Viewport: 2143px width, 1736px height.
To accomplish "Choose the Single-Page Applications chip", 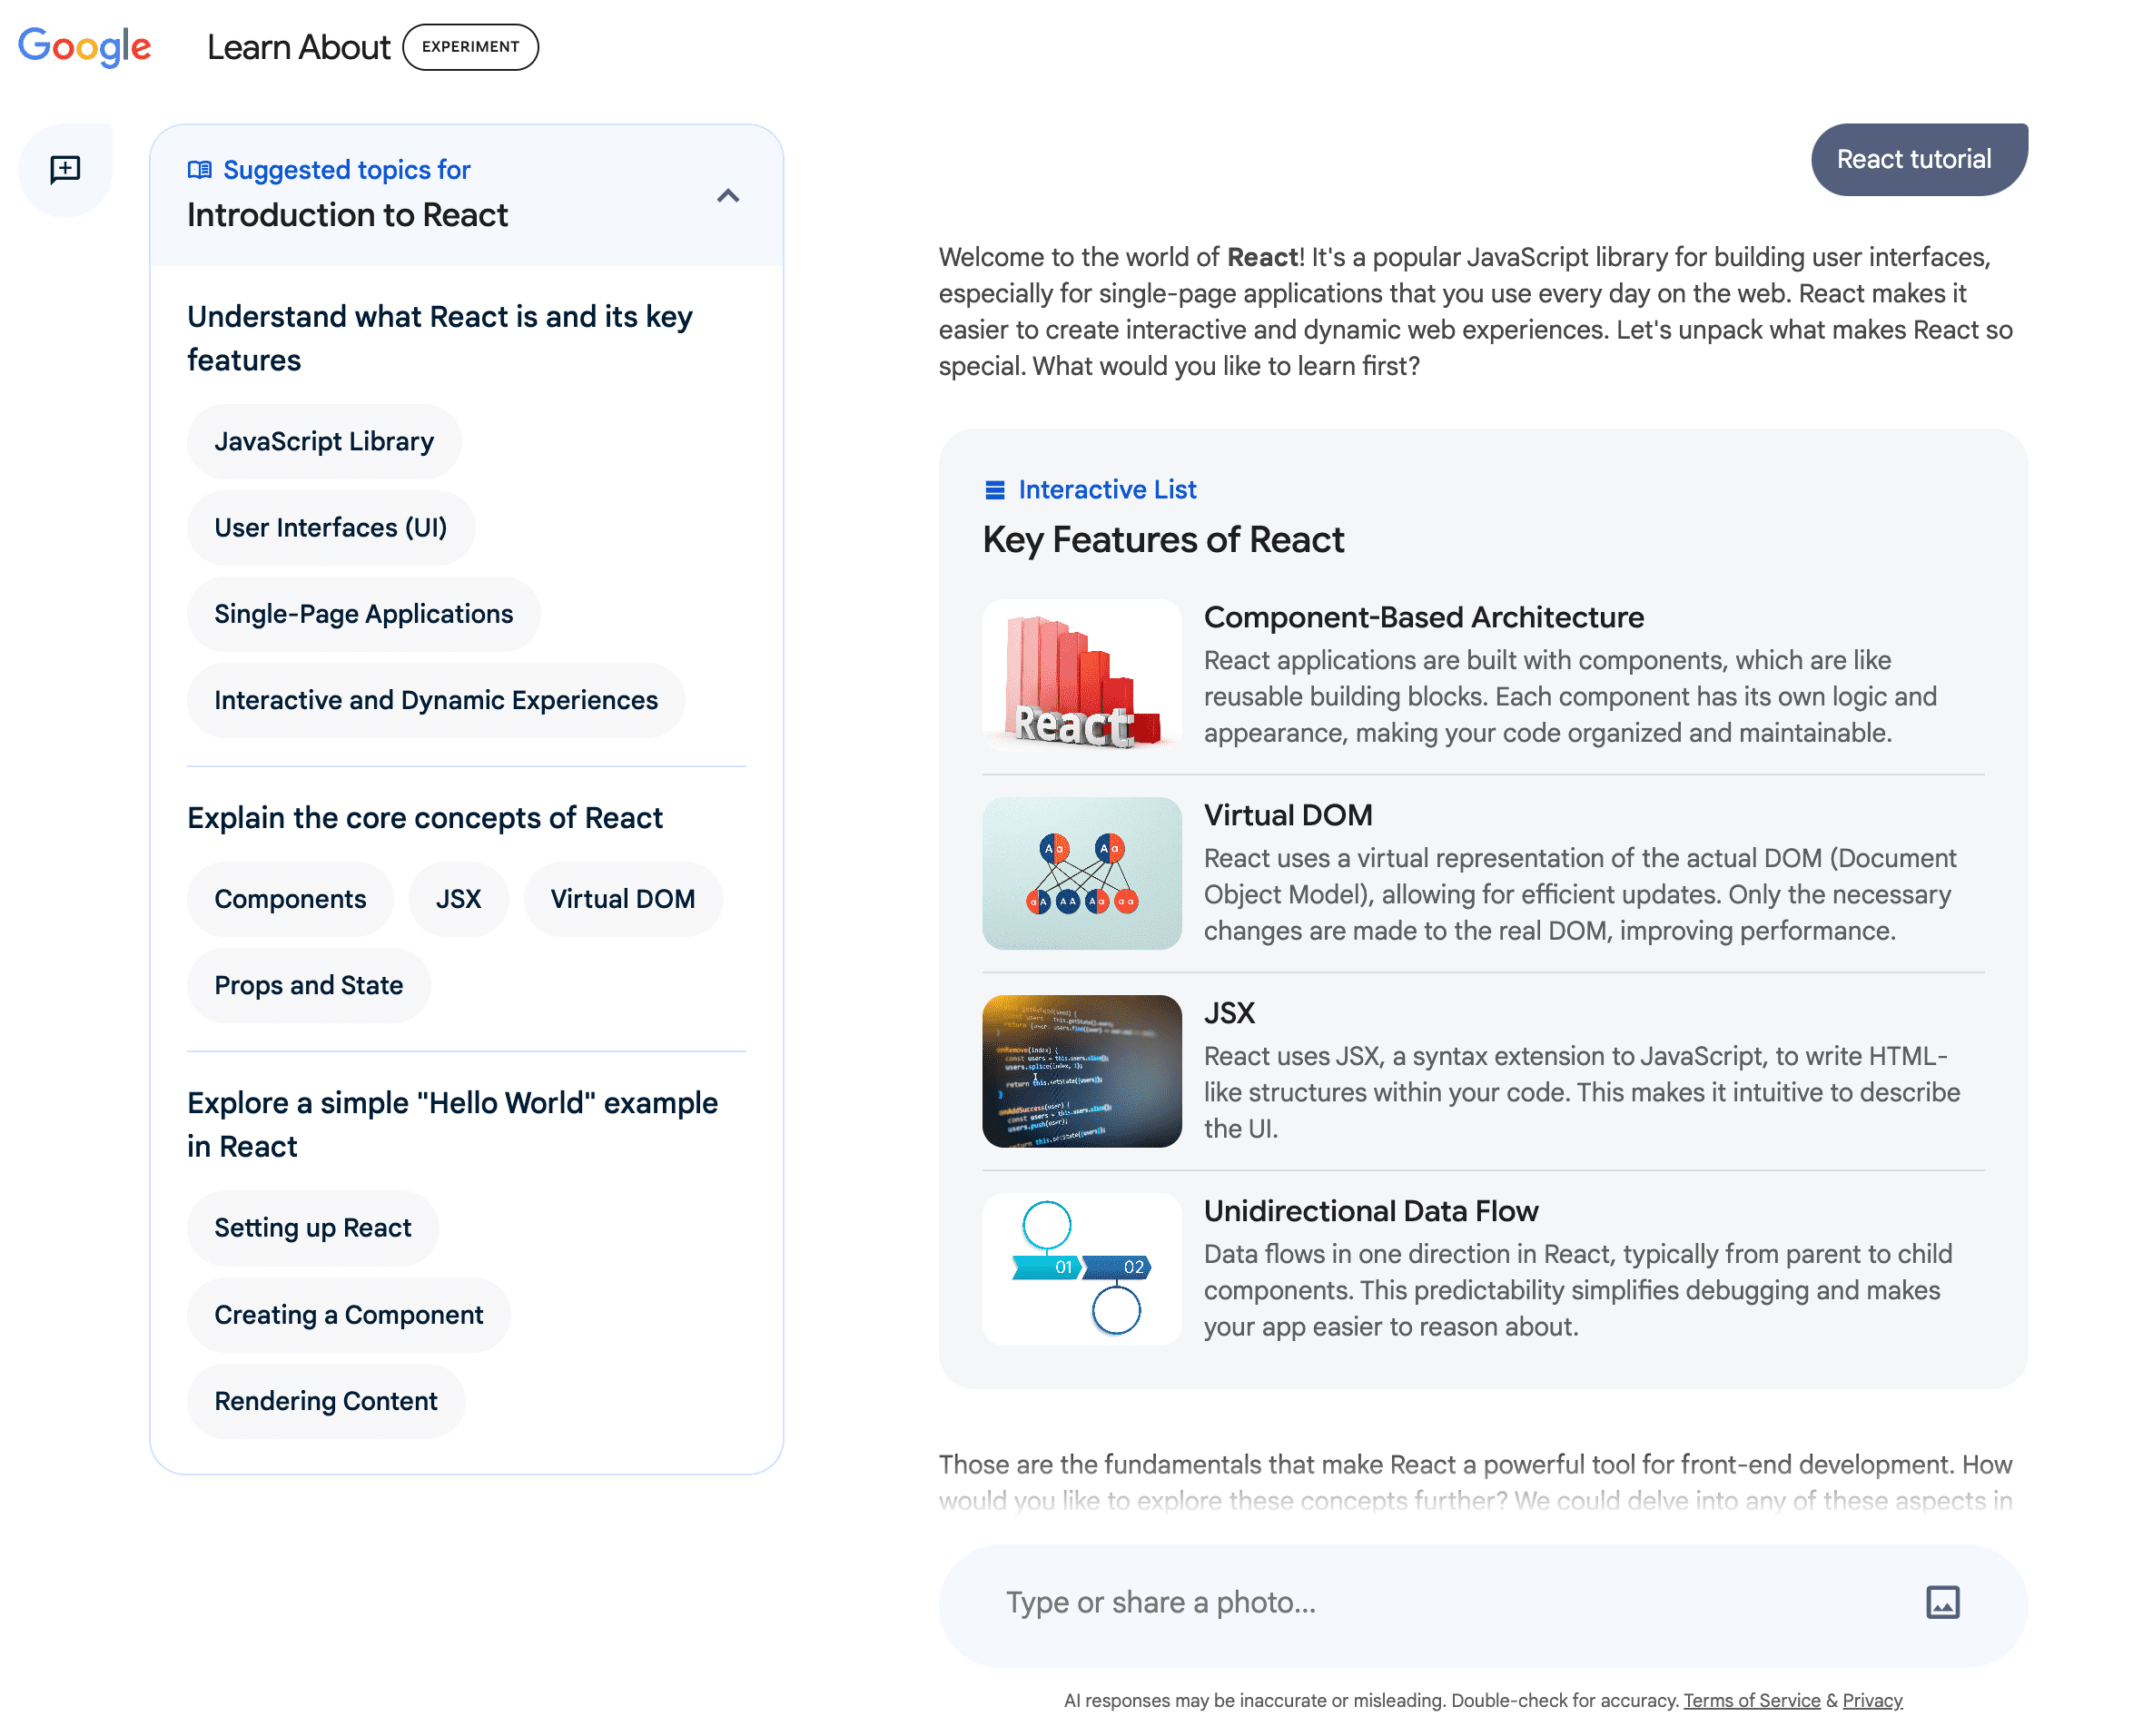I will pos(363,614).
